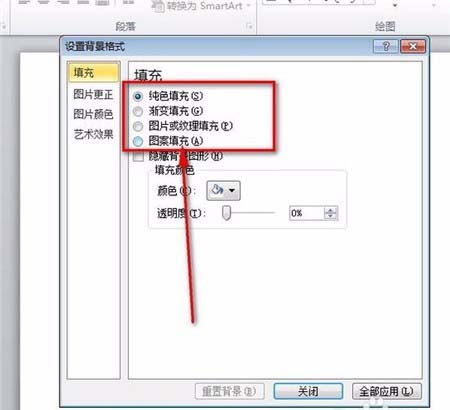The image size is (450, 410).
Task: Click the paint bucket fill color icon
Action: click(x=217, y=190)
